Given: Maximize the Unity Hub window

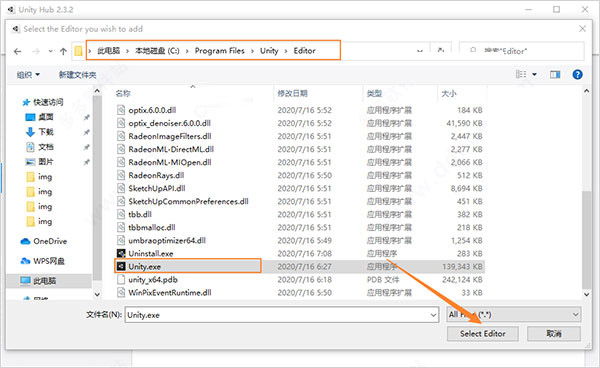Looking at the screenshot, I should [556, 9].
